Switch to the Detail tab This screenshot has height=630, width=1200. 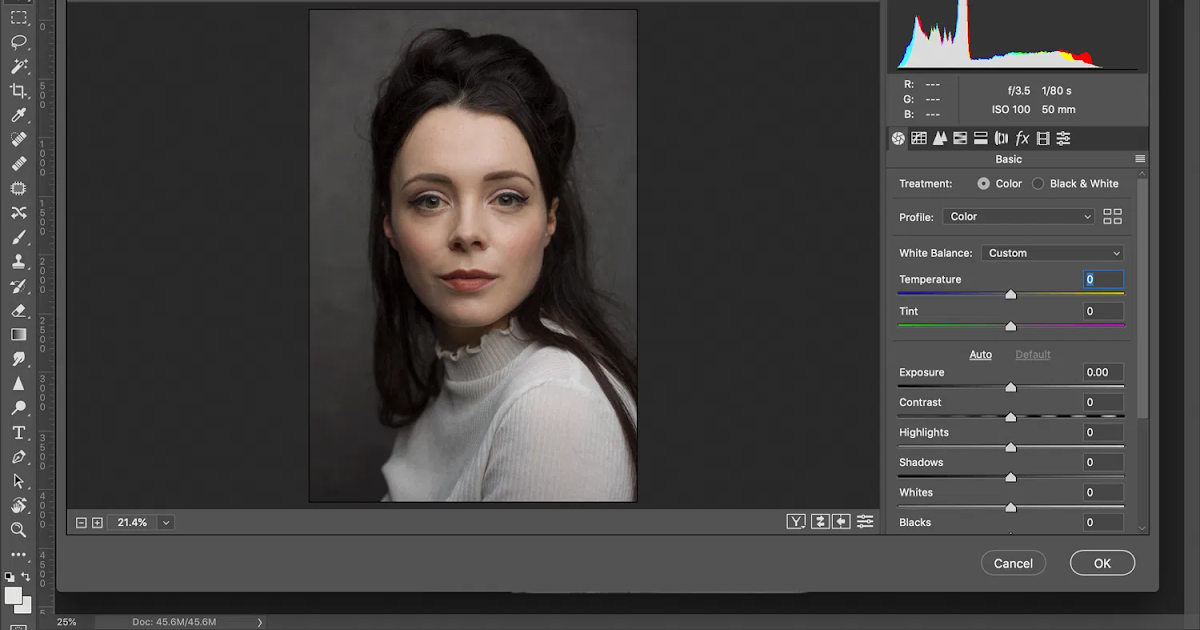[x=940, y=138]
